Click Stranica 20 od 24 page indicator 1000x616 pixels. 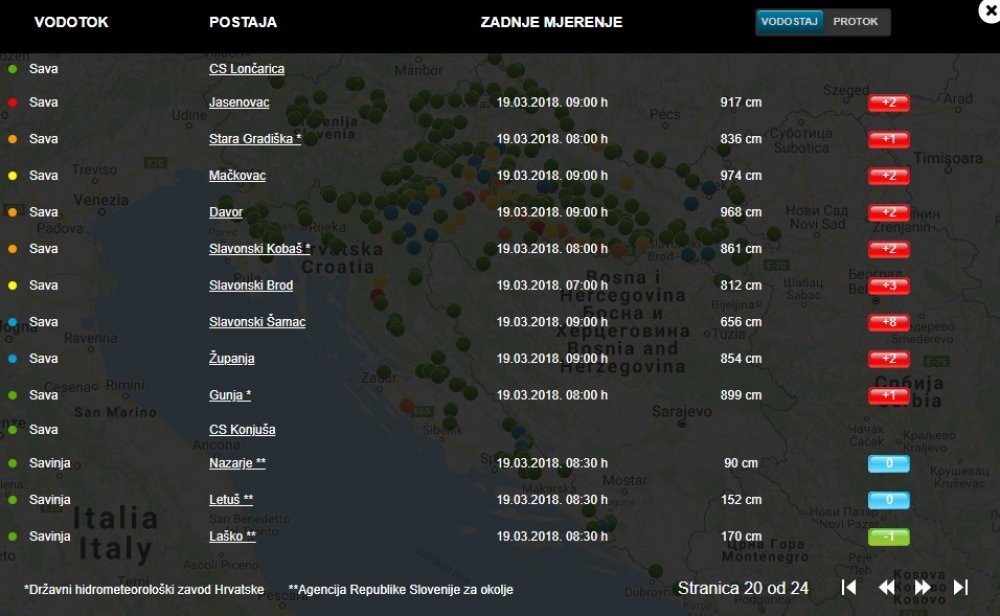click(743, 588)
